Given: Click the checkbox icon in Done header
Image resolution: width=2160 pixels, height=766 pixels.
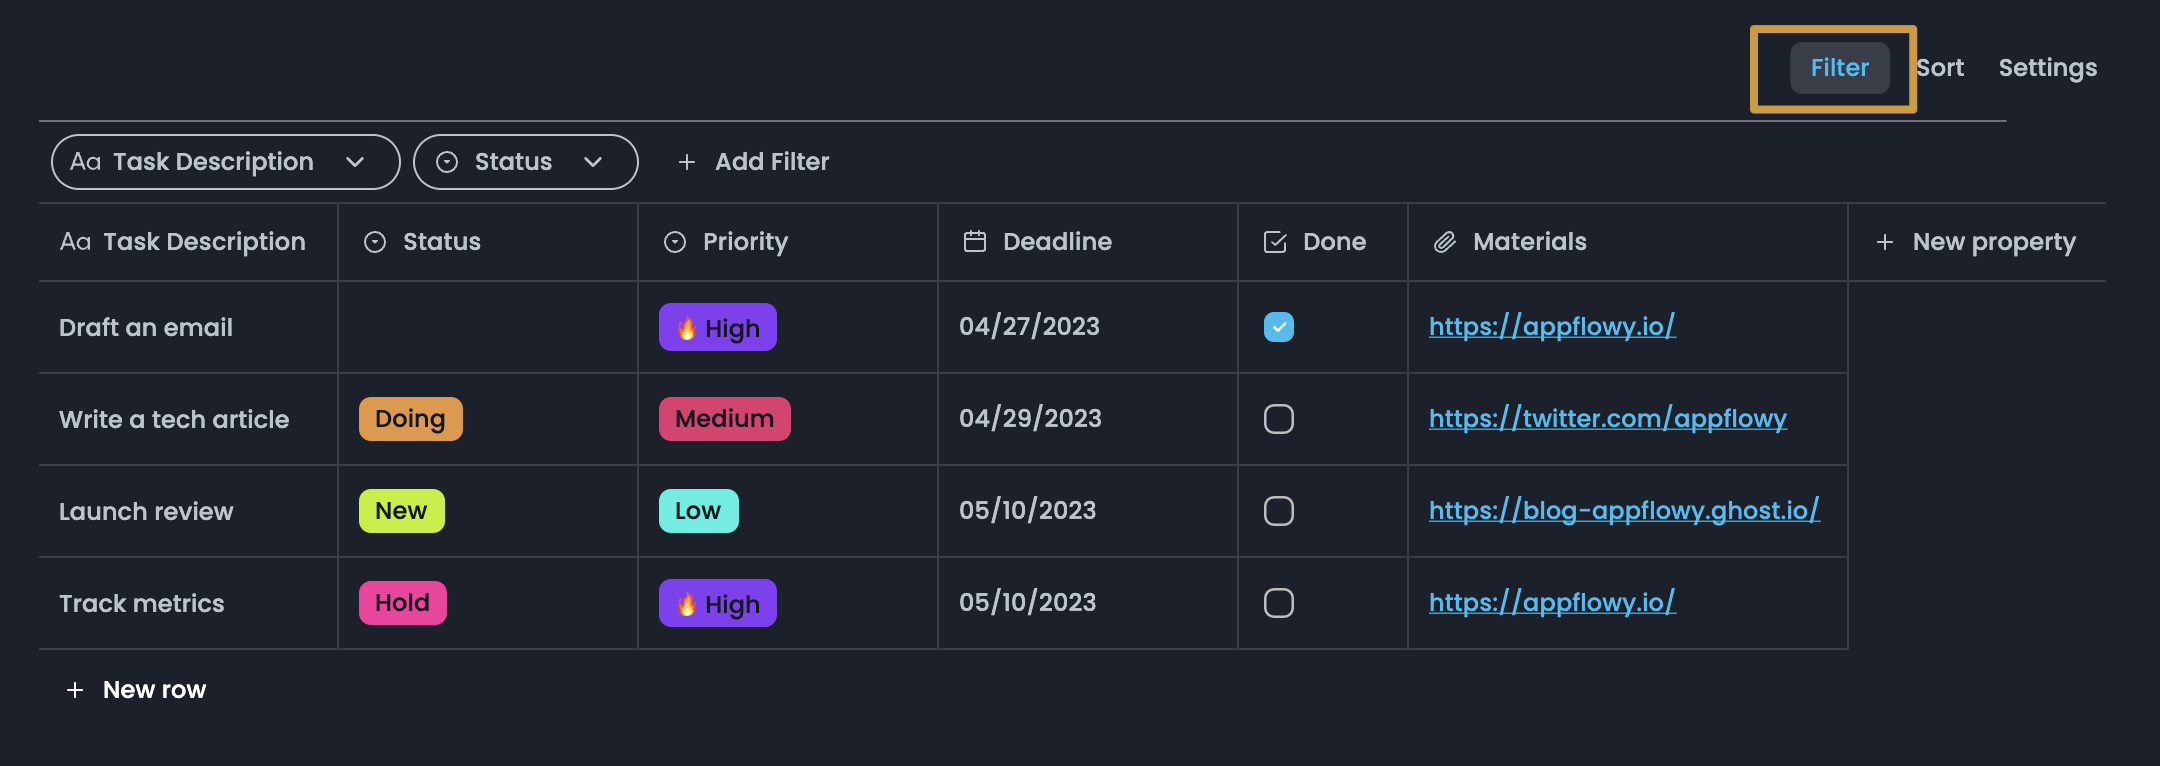Looking at the screenshot, I should point(1275,242).
